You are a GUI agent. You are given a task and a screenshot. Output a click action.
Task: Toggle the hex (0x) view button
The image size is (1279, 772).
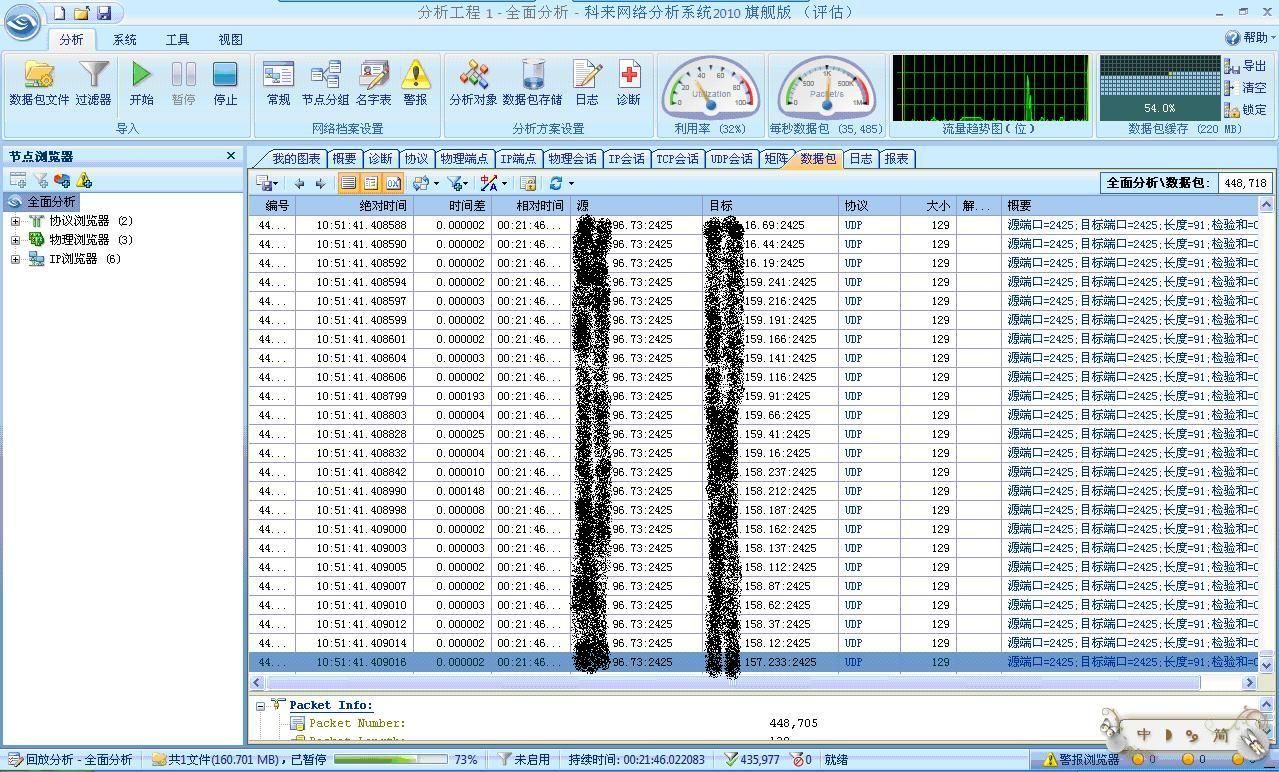click(393, 183)
